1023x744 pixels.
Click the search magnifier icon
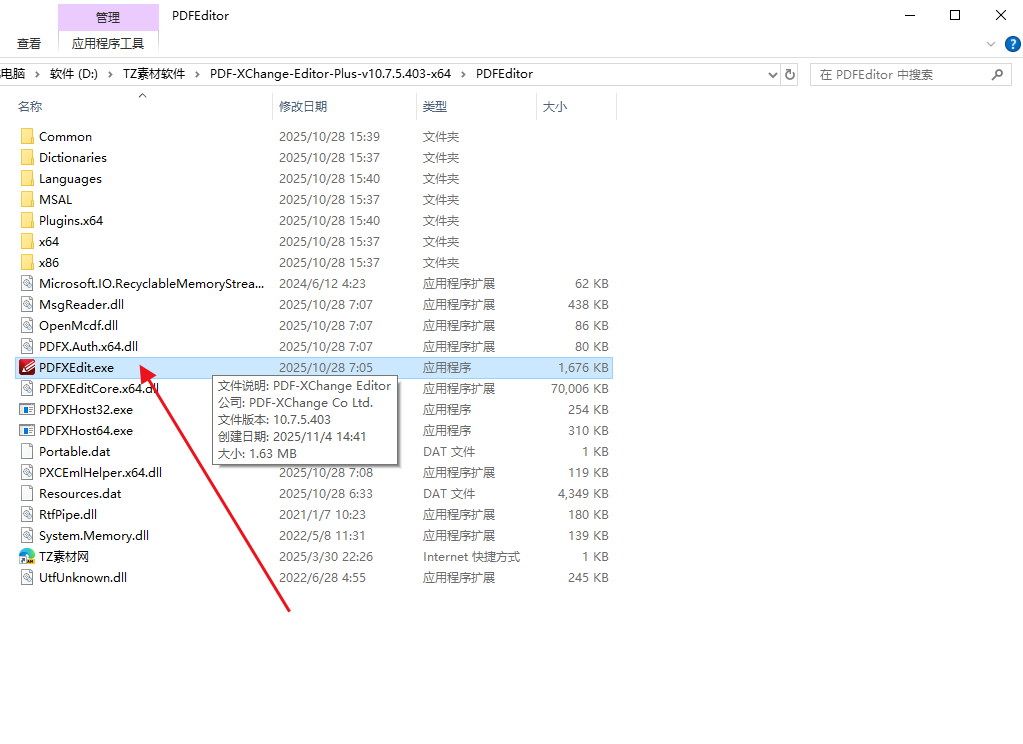(x=997, y=74)
